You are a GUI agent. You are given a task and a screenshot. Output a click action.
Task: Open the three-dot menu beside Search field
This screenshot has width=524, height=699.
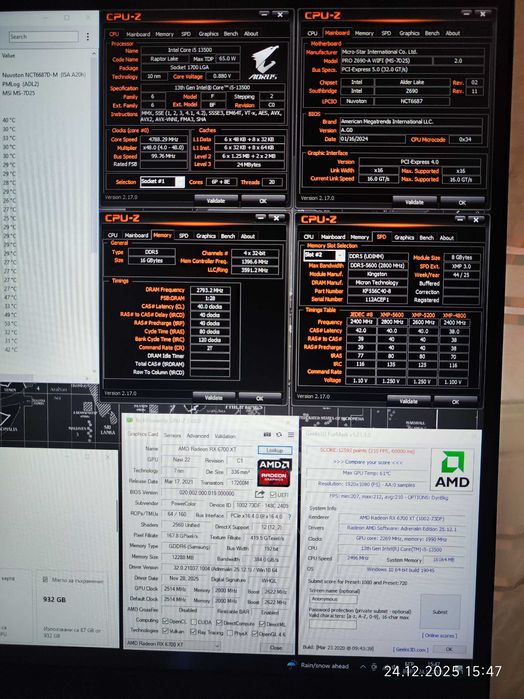[x=87, y=37]
